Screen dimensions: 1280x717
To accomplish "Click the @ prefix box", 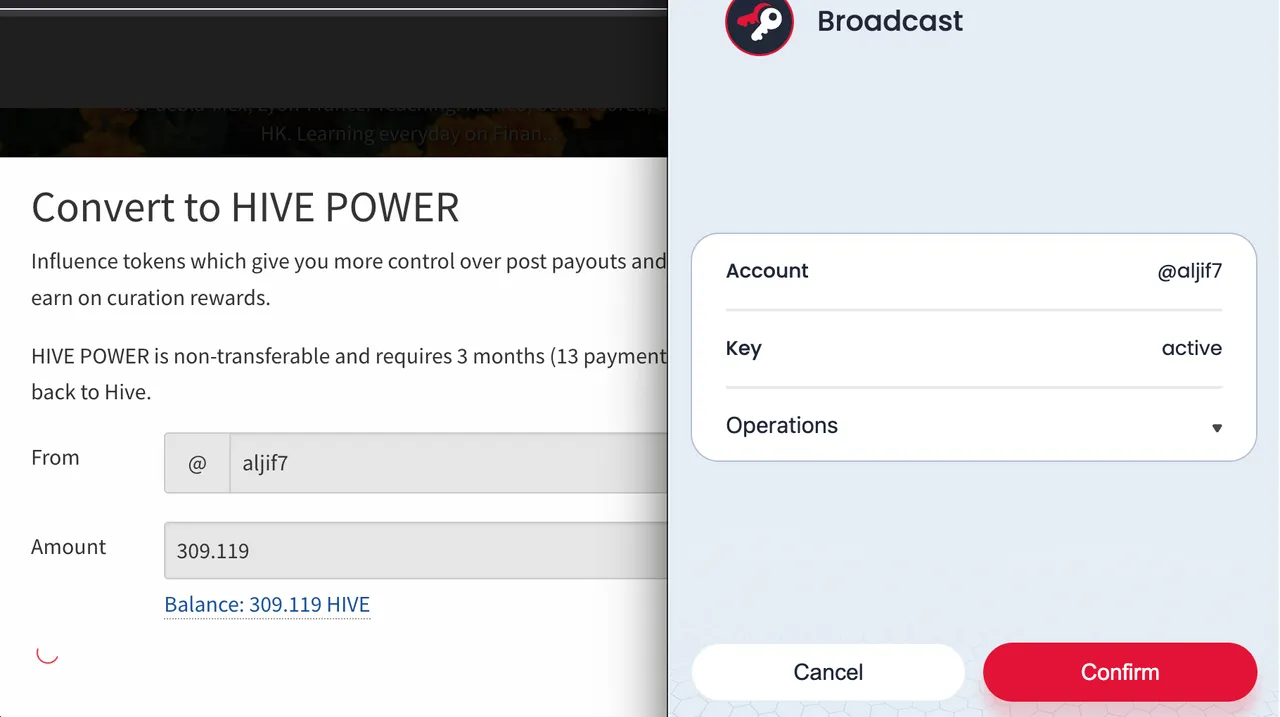I will tap(197, 463).
